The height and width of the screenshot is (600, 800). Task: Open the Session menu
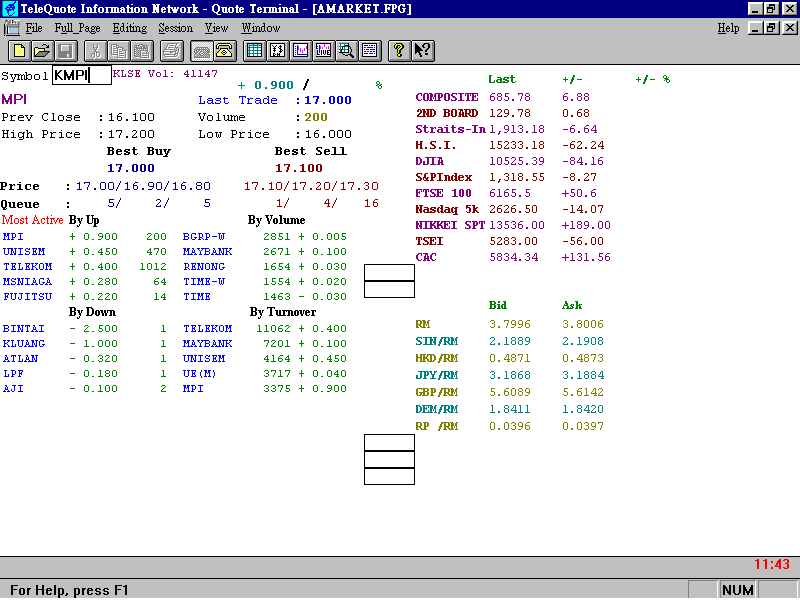(x=176, y=28)
